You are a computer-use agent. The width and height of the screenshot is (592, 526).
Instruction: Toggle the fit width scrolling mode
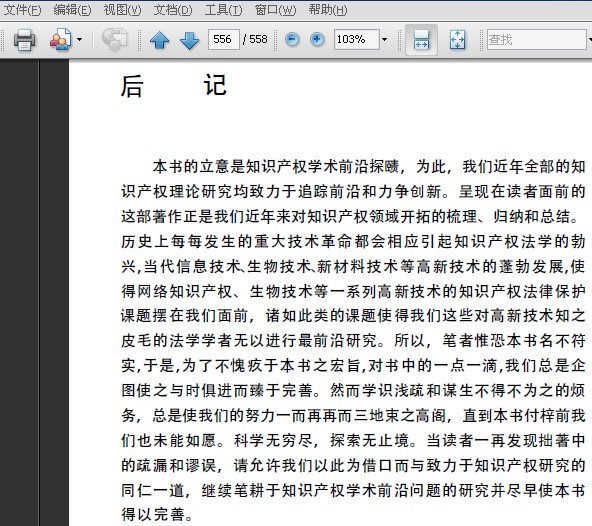[x=421, y=40]
